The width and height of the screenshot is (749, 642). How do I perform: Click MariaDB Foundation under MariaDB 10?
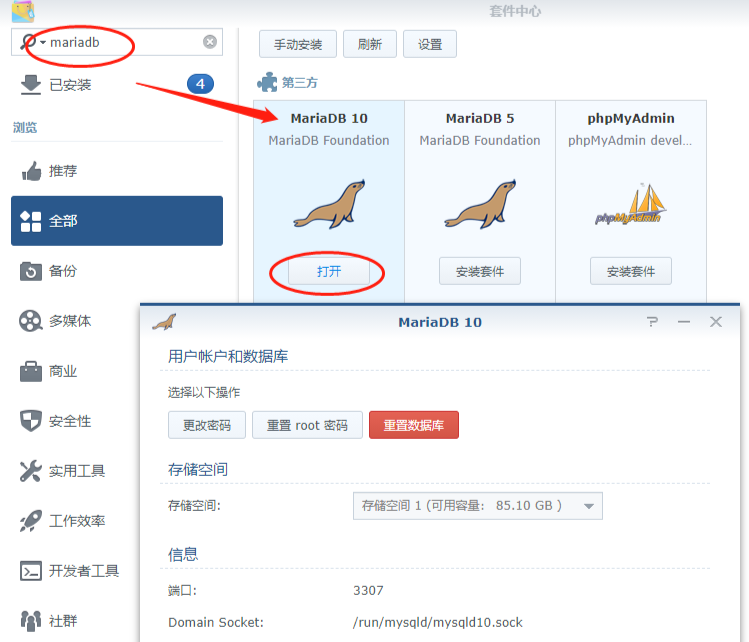pos(329,140)
